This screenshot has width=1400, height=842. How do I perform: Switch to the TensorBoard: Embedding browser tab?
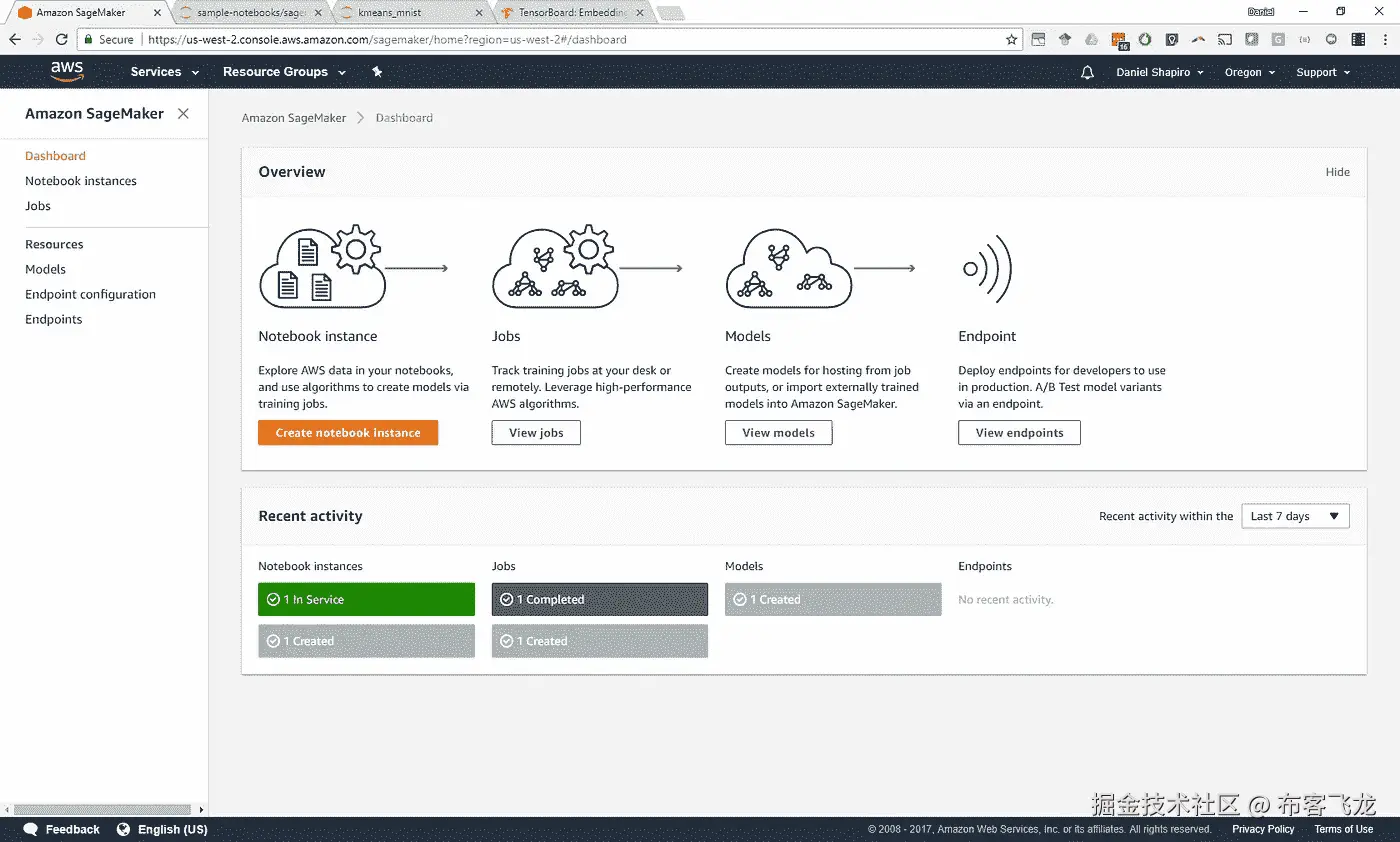[x=572, y=12]
